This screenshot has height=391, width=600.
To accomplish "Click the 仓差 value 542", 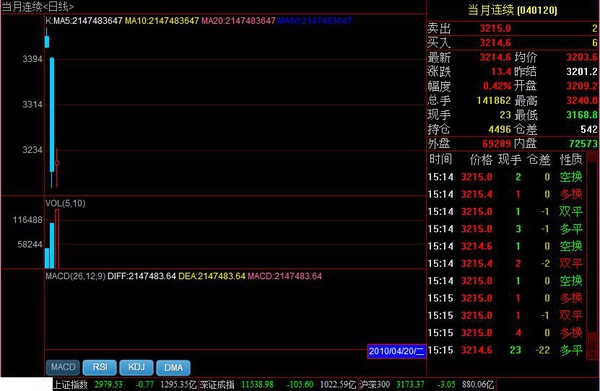I will (589, 130).
